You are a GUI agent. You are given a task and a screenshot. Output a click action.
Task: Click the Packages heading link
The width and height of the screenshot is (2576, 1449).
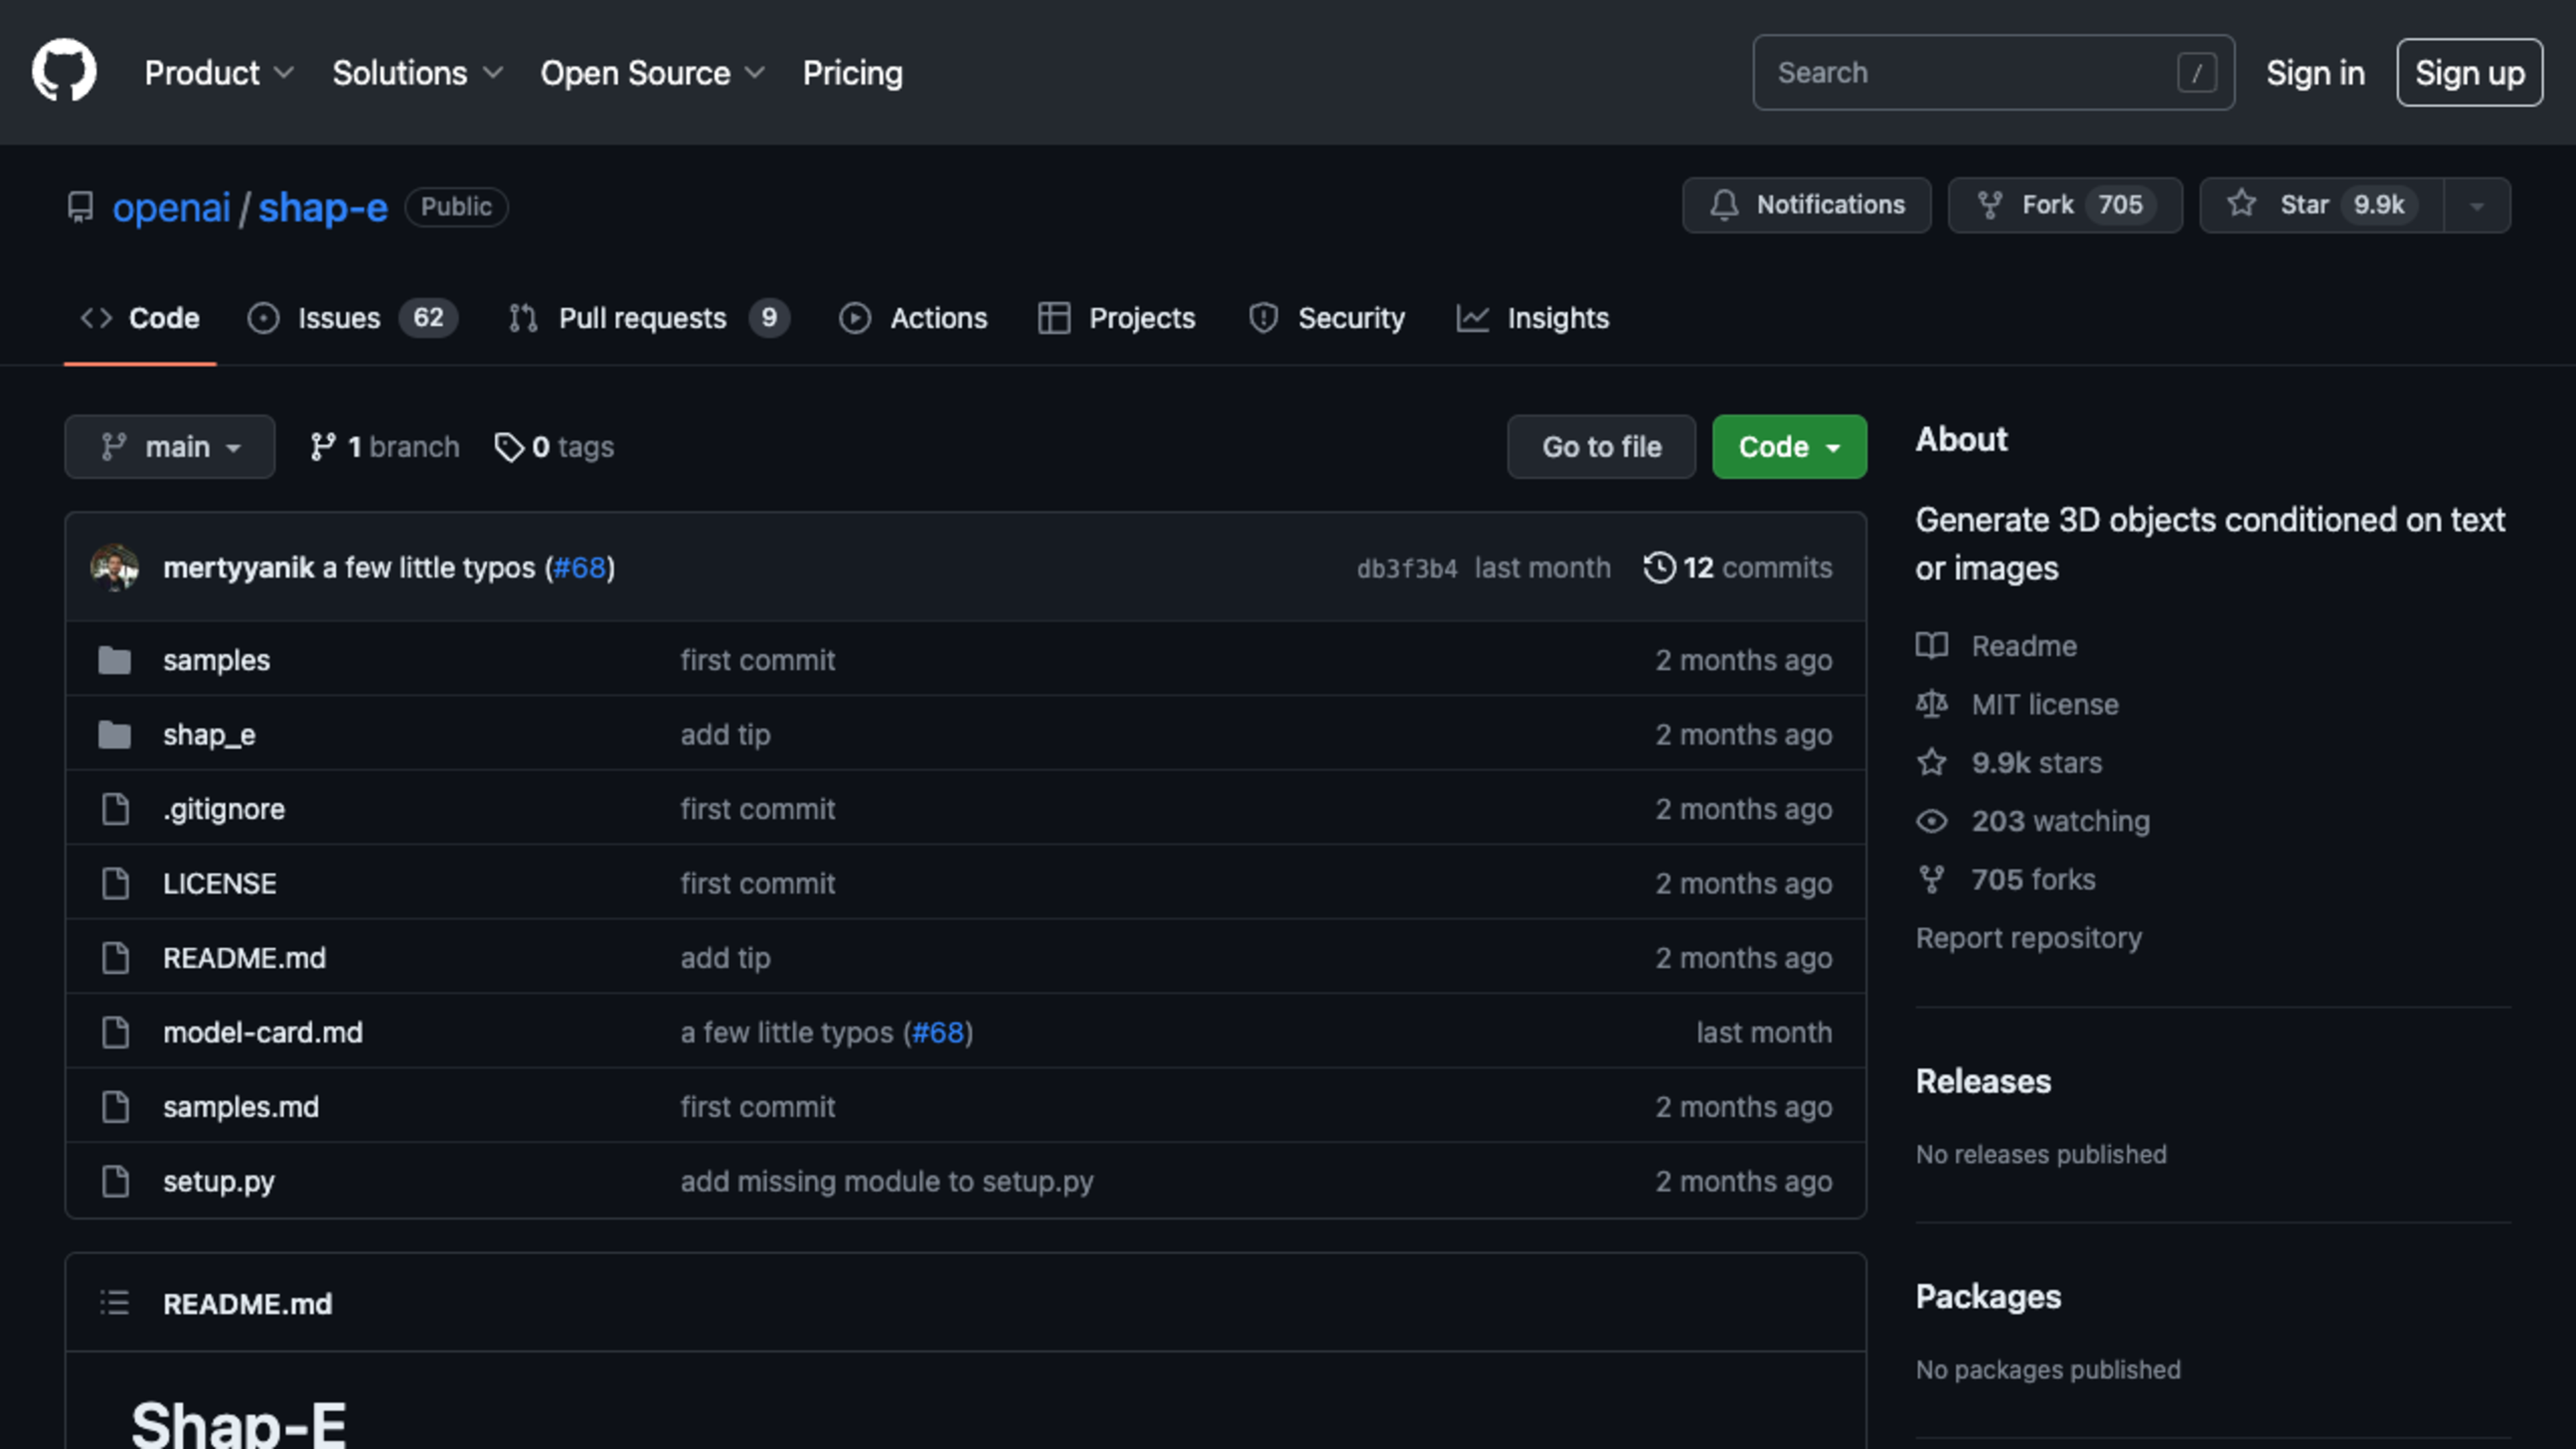pyautogui.click(x=1988, y=1296)
